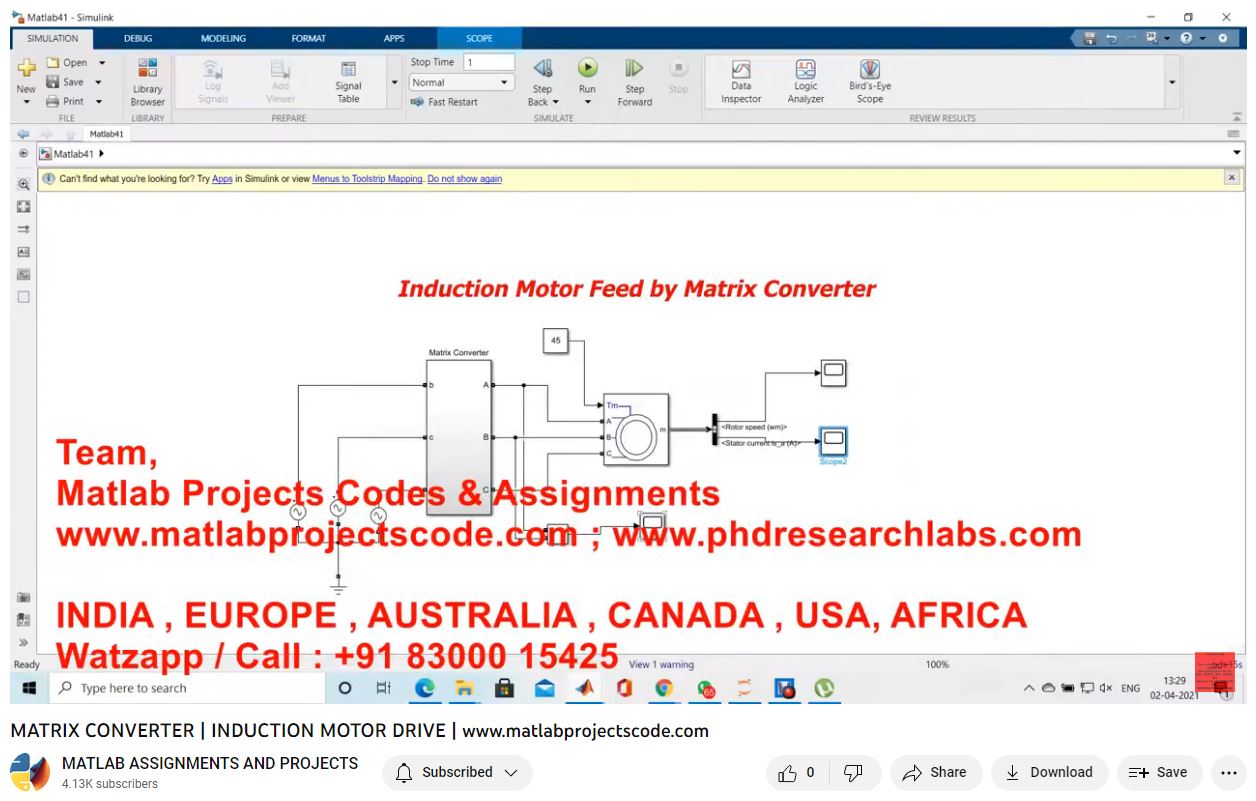Expand the Open dropdown arrow
This screenshot has height=801, width=1256.
[102, 63]
